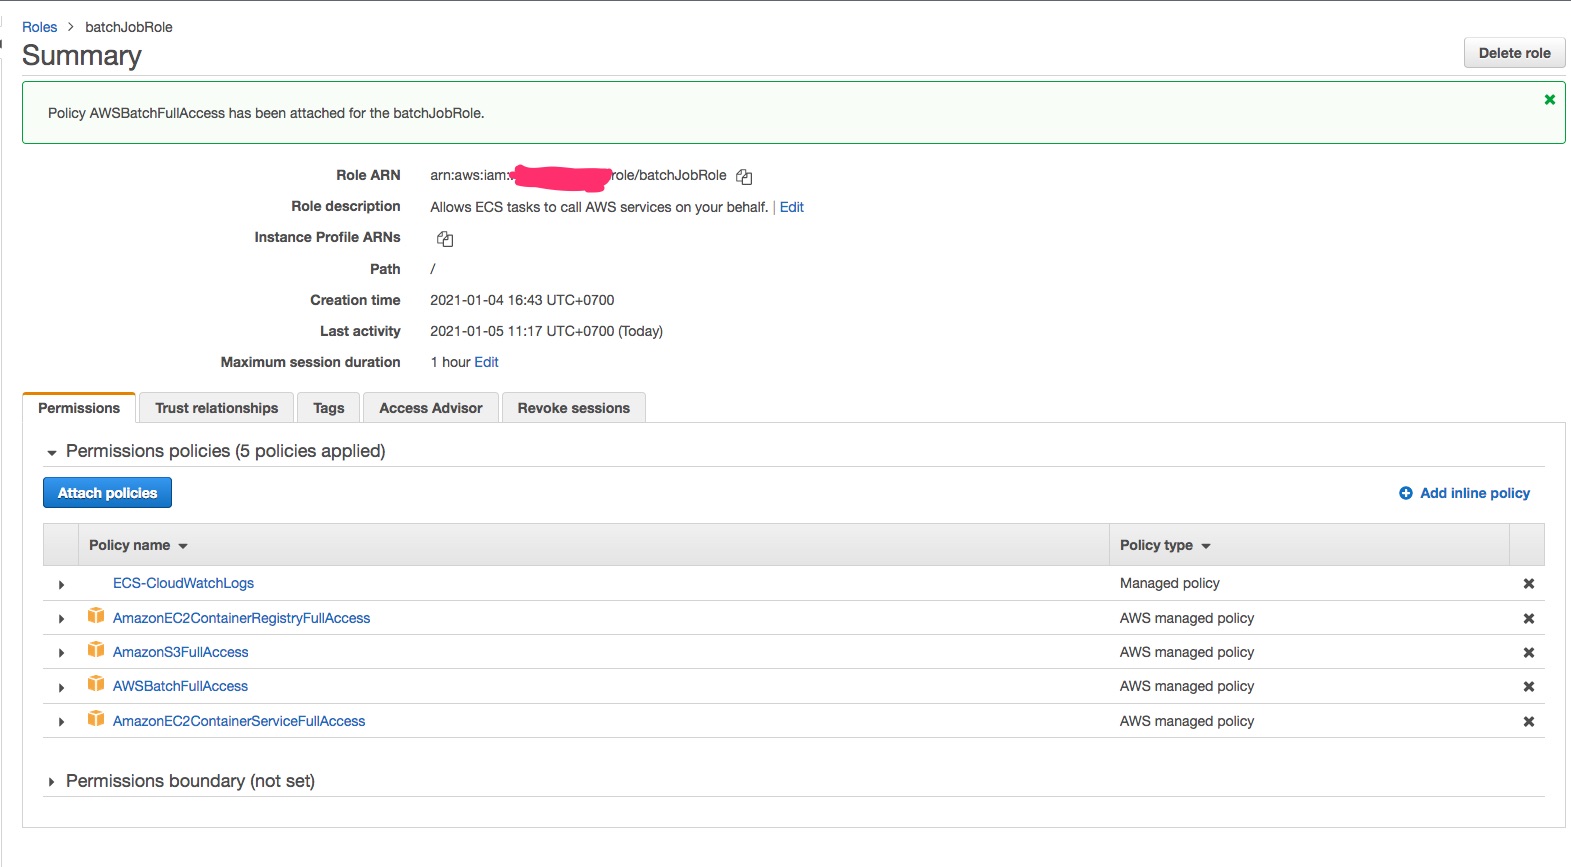The height and width of the screenshot is (867, 1571).
Task: Collapse the Permissions policies section
Action: pos(51,453)
